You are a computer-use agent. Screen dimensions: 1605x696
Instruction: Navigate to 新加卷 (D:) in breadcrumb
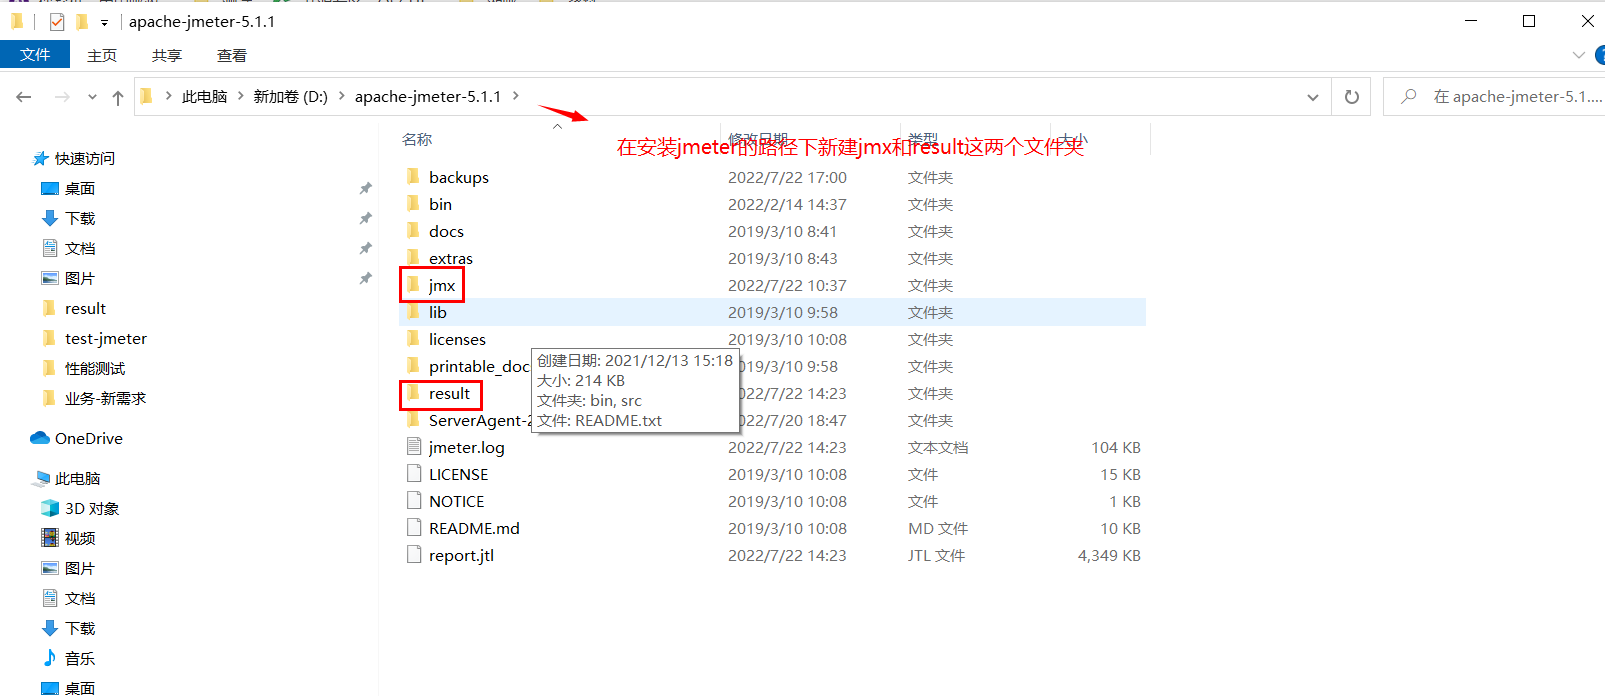click(x=290, y=96)
